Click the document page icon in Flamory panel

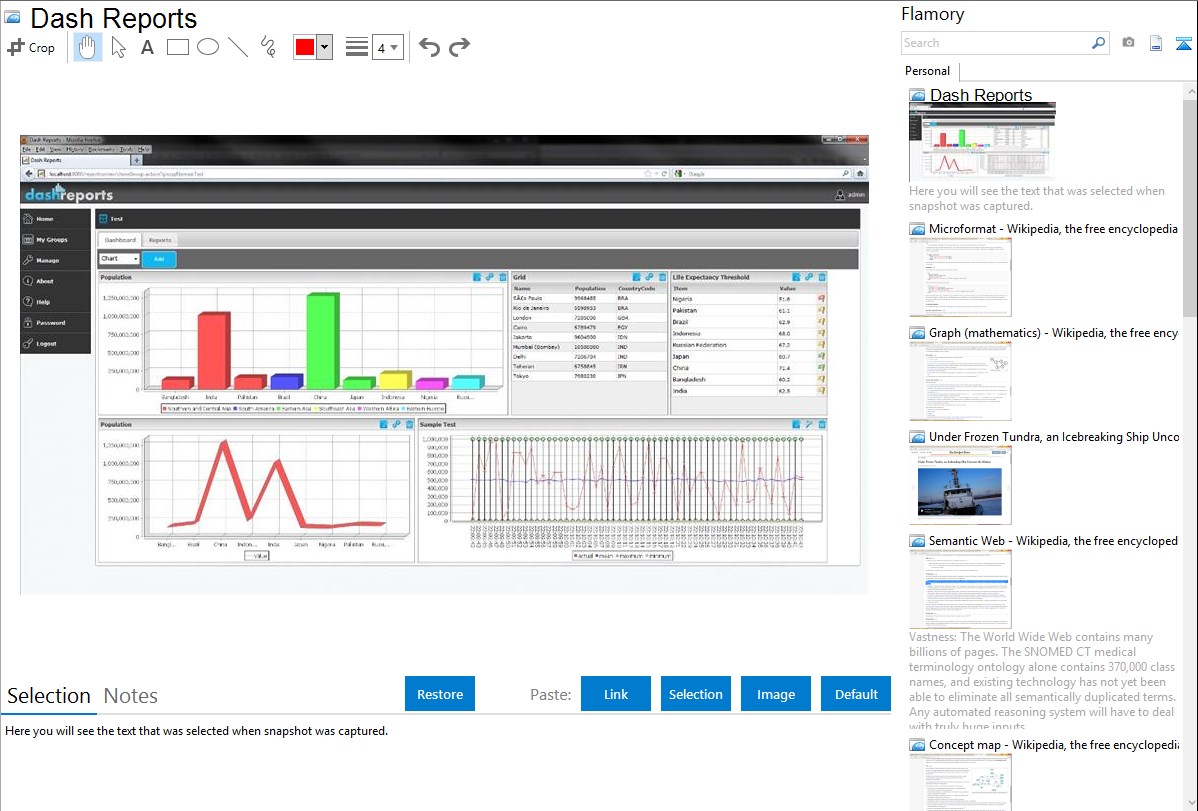click(x=1156, y=43)
